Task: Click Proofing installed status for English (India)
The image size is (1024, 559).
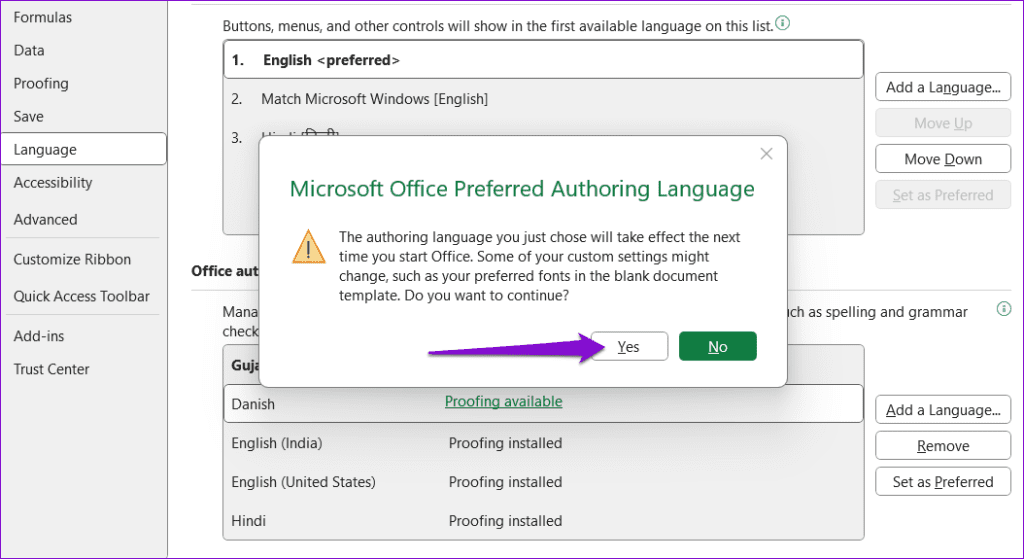Action: point(505,443)
